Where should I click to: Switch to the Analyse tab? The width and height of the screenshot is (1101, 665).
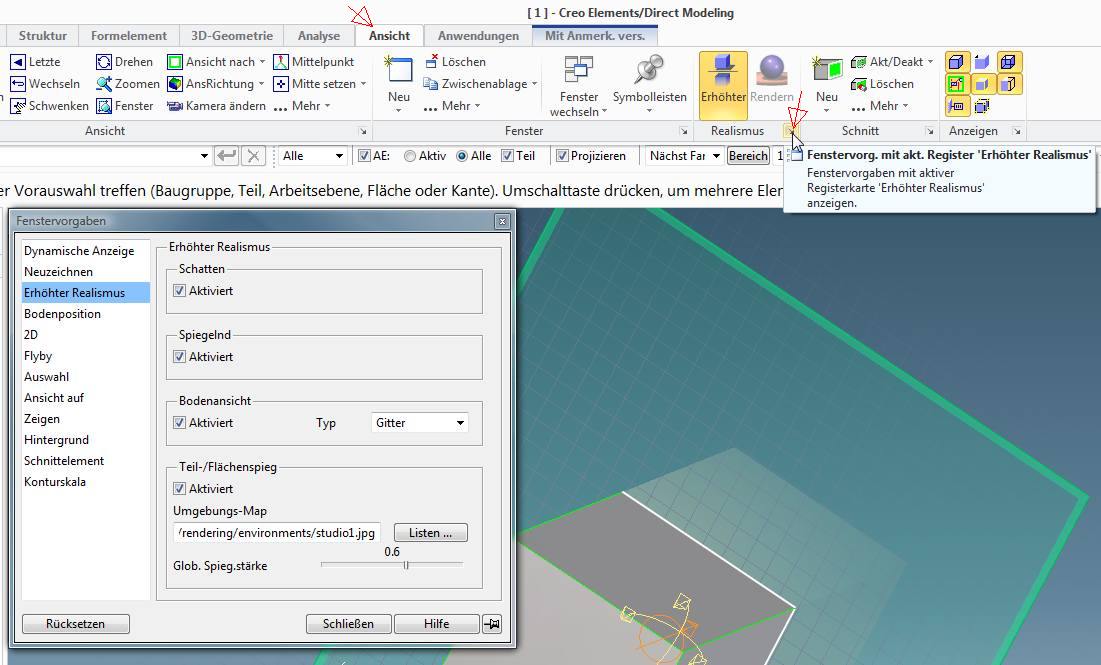pyautogui.click(x=319, y=36)
